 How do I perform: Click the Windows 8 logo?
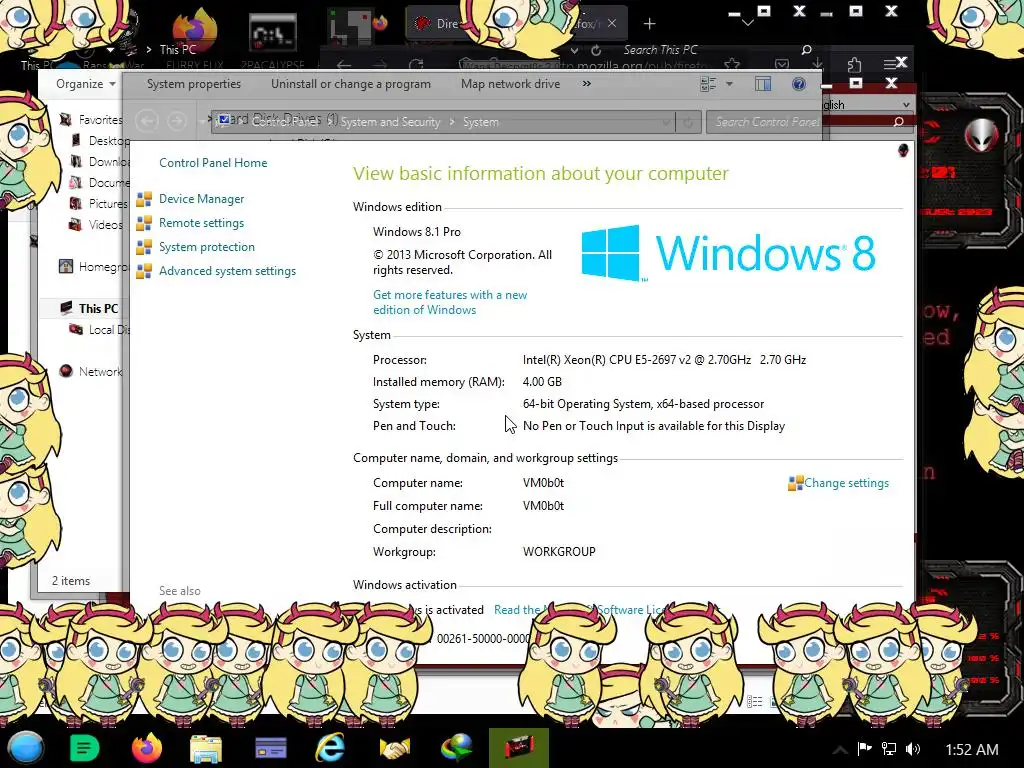click(728, 253)
